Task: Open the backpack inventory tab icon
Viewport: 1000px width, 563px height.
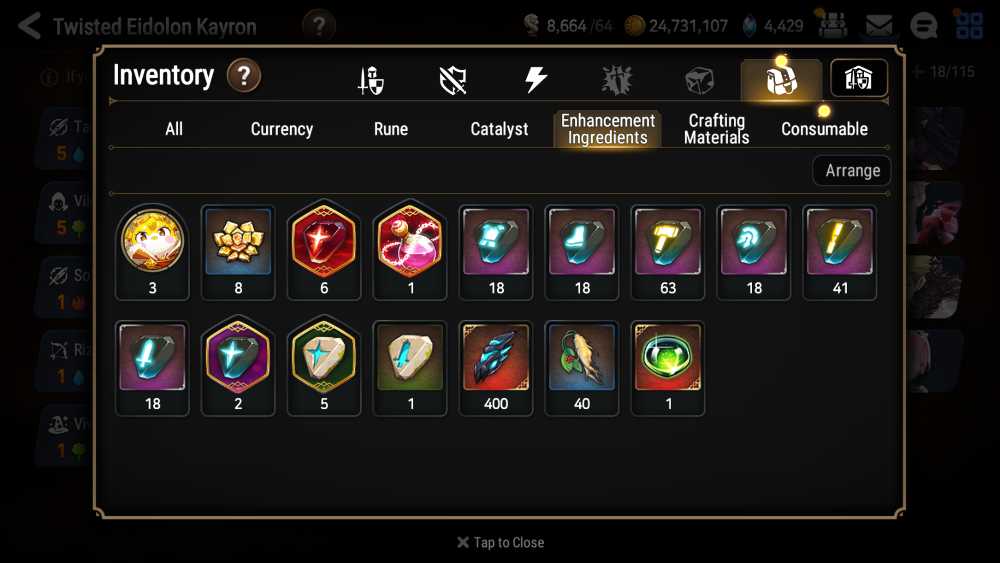Action: pyautogui.click(x=781, y=80)
